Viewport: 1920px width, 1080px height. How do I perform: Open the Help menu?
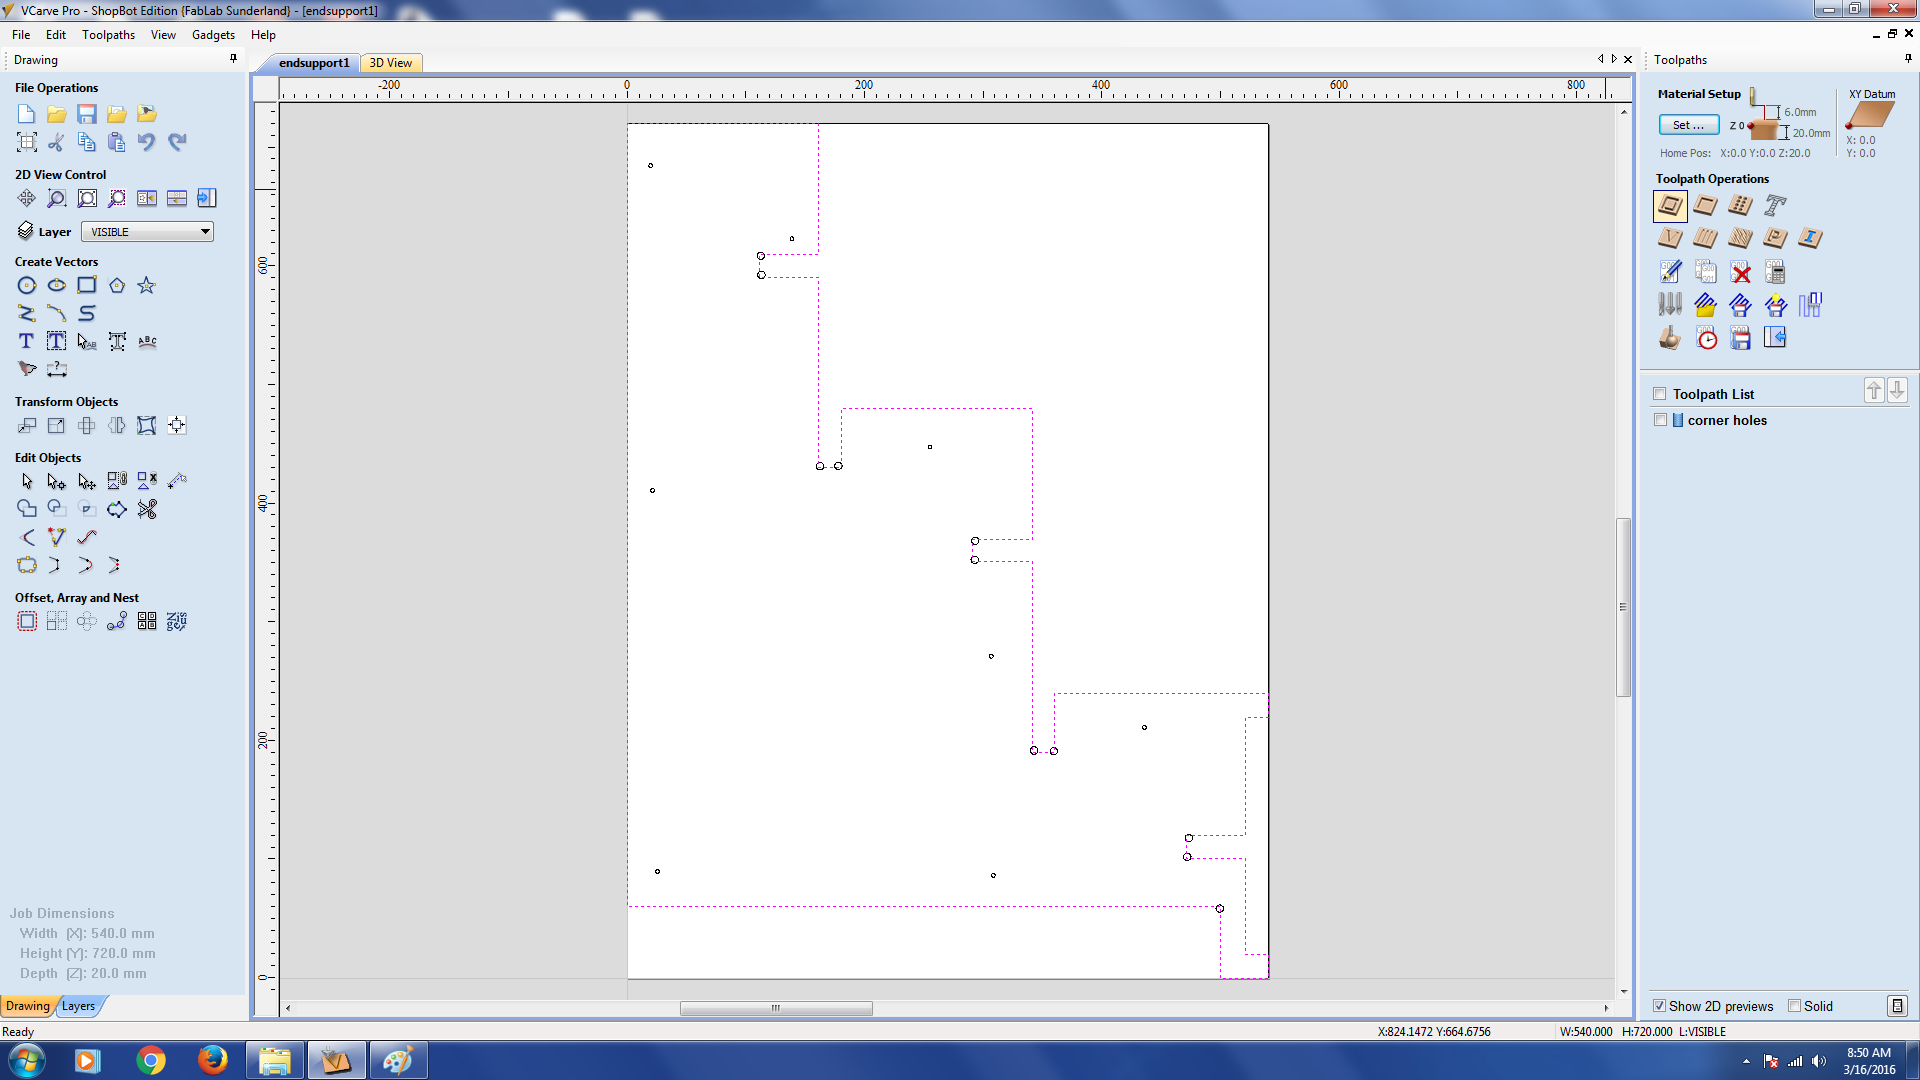coord(263,35)
